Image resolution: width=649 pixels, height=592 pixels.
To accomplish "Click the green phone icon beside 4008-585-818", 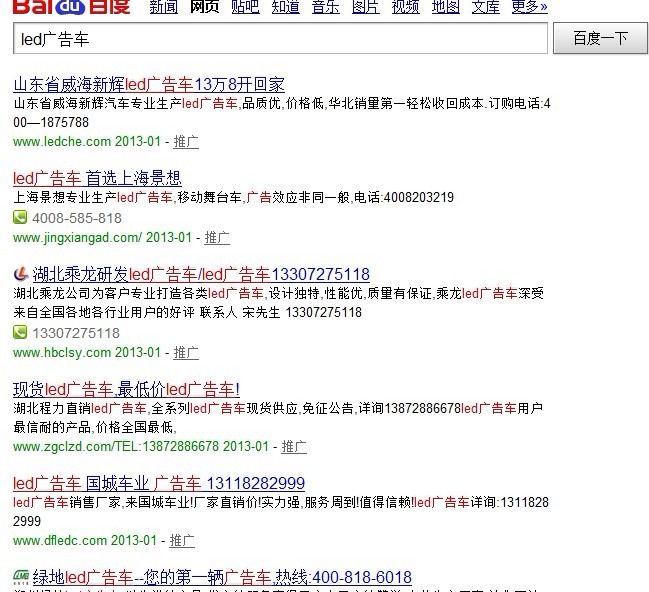I will [20, 218].
